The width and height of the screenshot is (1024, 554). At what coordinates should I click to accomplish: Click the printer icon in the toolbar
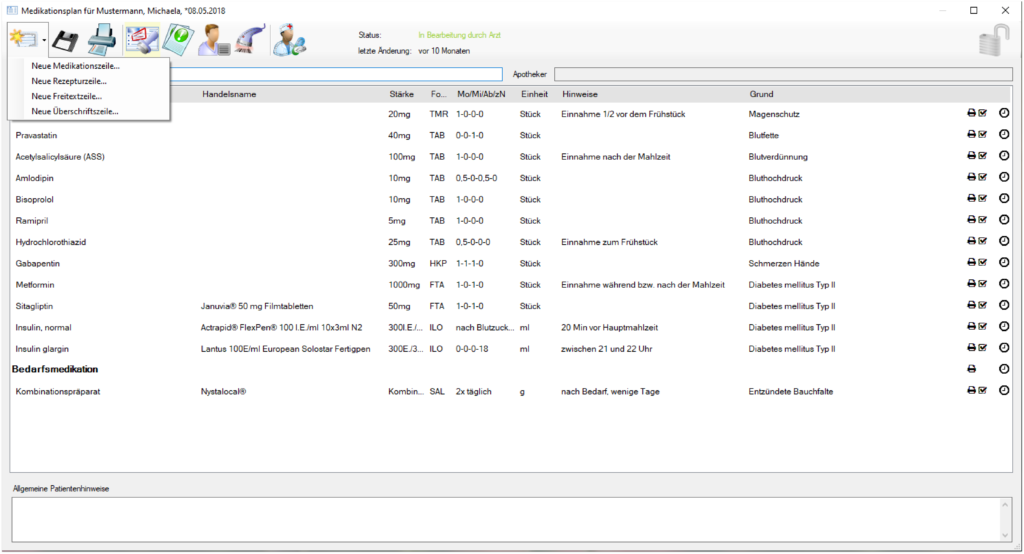click(x=101, y=41)
